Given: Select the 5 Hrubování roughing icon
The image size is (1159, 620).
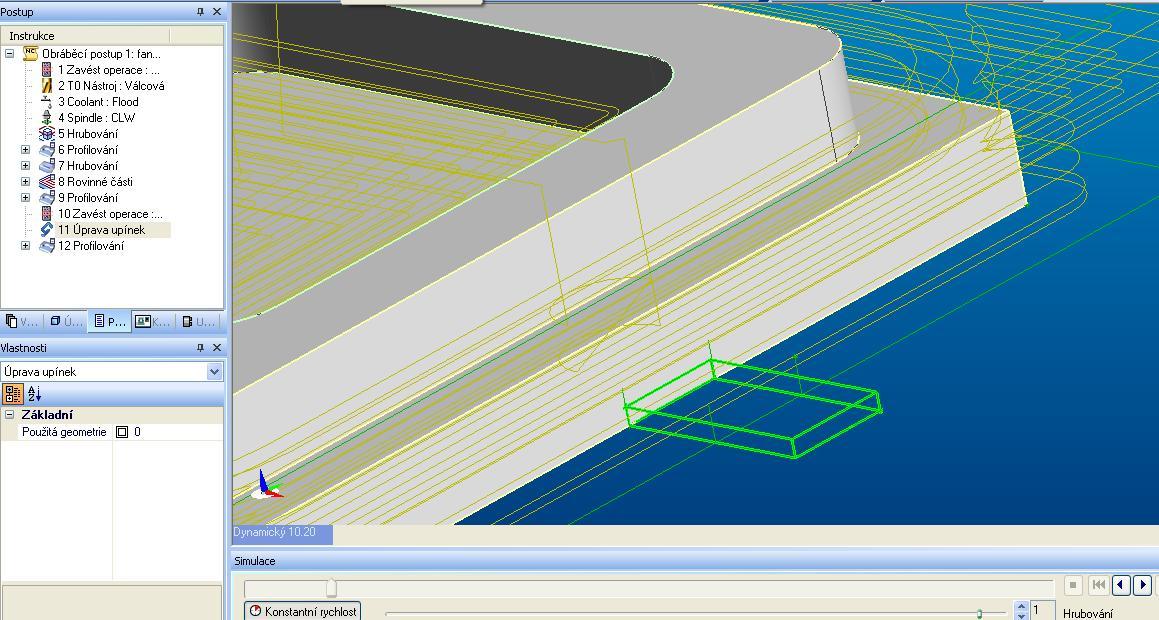Looking at the screenshot, I should click(x=46, y=134).
